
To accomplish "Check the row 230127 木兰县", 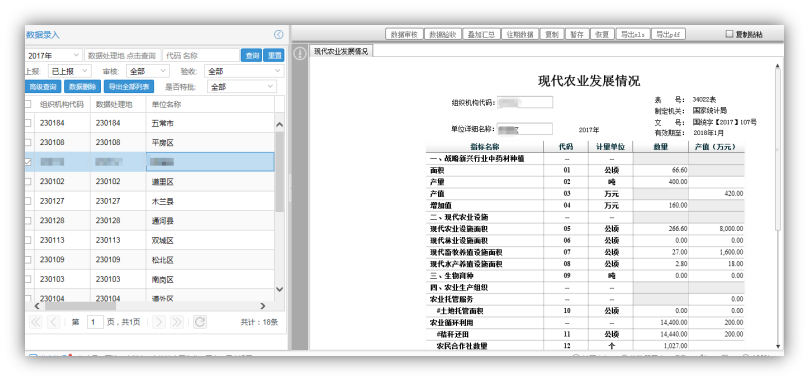I will [x=27, y=201].
